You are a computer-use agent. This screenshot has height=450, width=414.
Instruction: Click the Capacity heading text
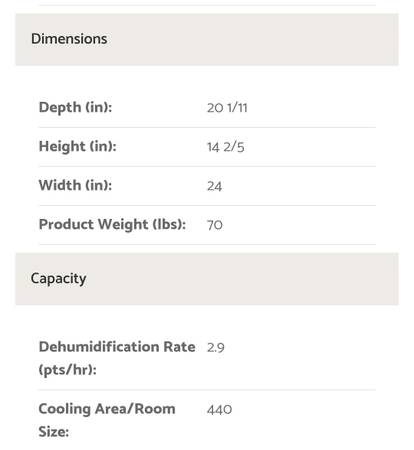click(59, 279)
